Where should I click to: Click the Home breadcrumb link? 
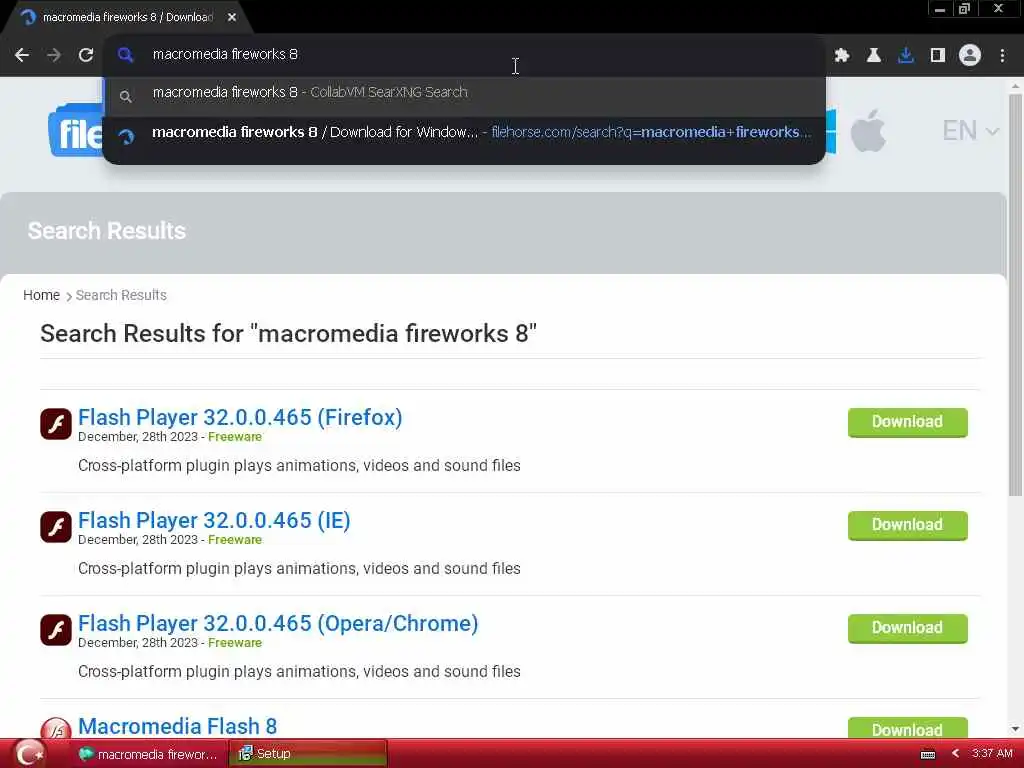(41, 295)
